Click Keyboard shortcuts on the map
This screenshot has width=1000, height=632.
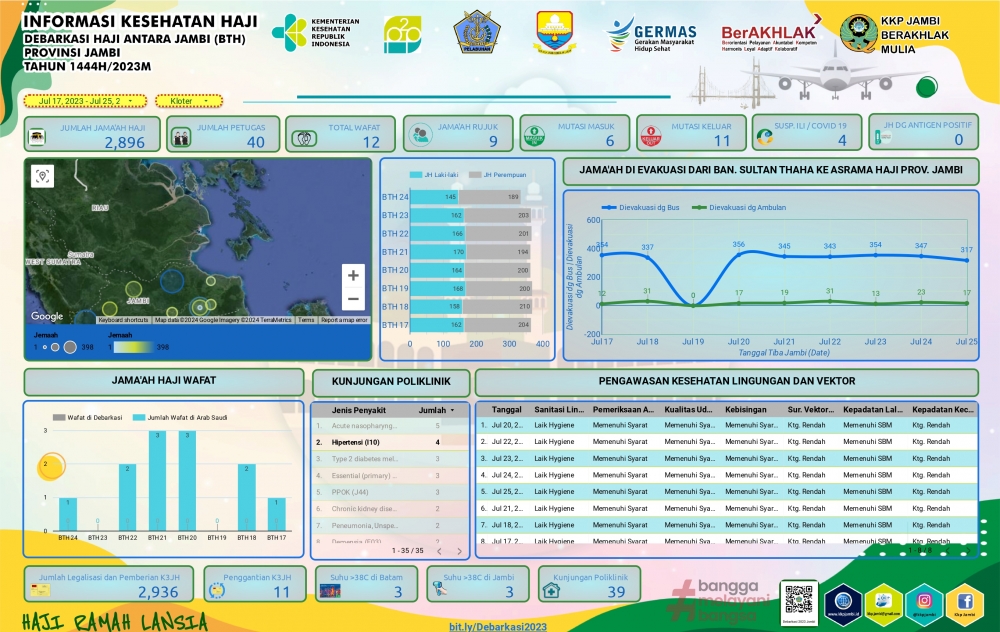click(123, 320)
